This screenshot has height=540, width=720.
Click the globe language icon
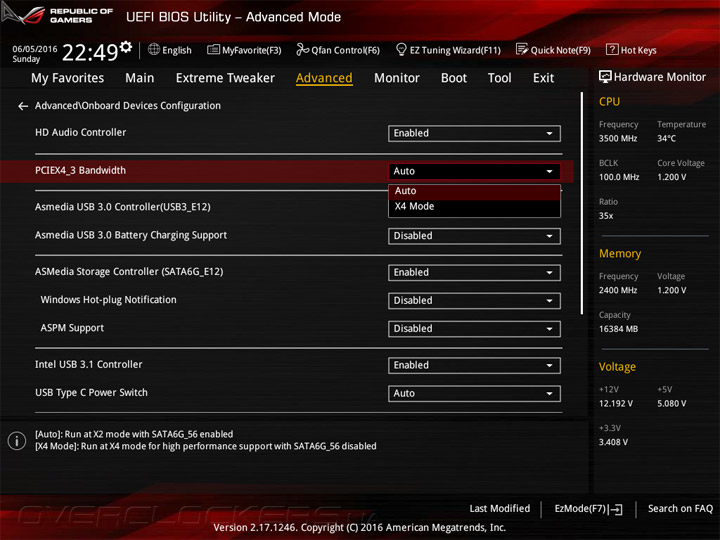(x=154, y=49)
